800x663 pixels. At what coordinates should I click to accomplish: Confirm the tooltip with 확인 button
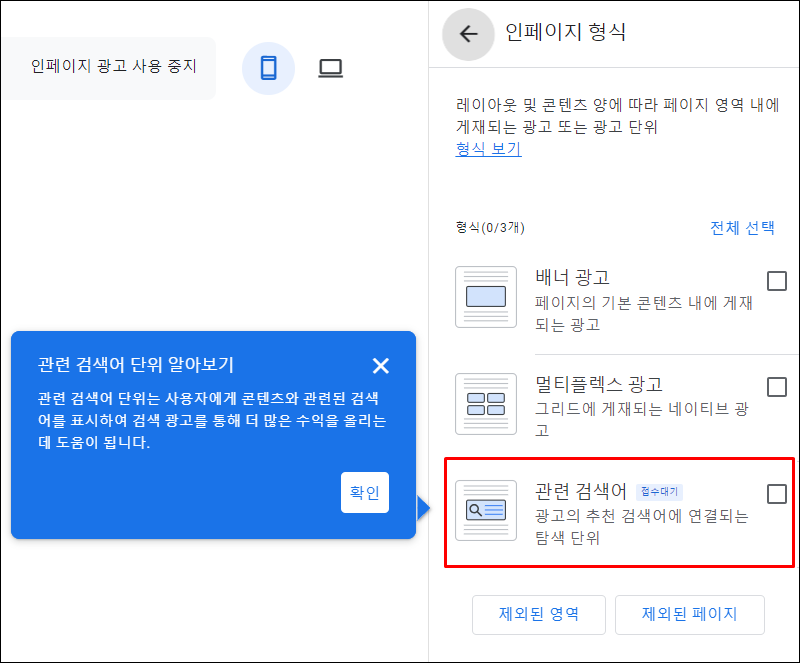click(x=365, y=492)
